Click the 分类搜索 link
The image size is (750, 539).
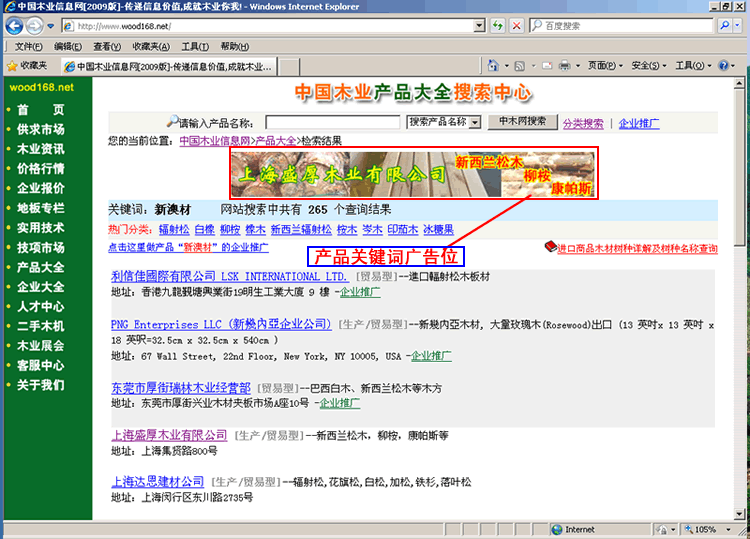583,123
